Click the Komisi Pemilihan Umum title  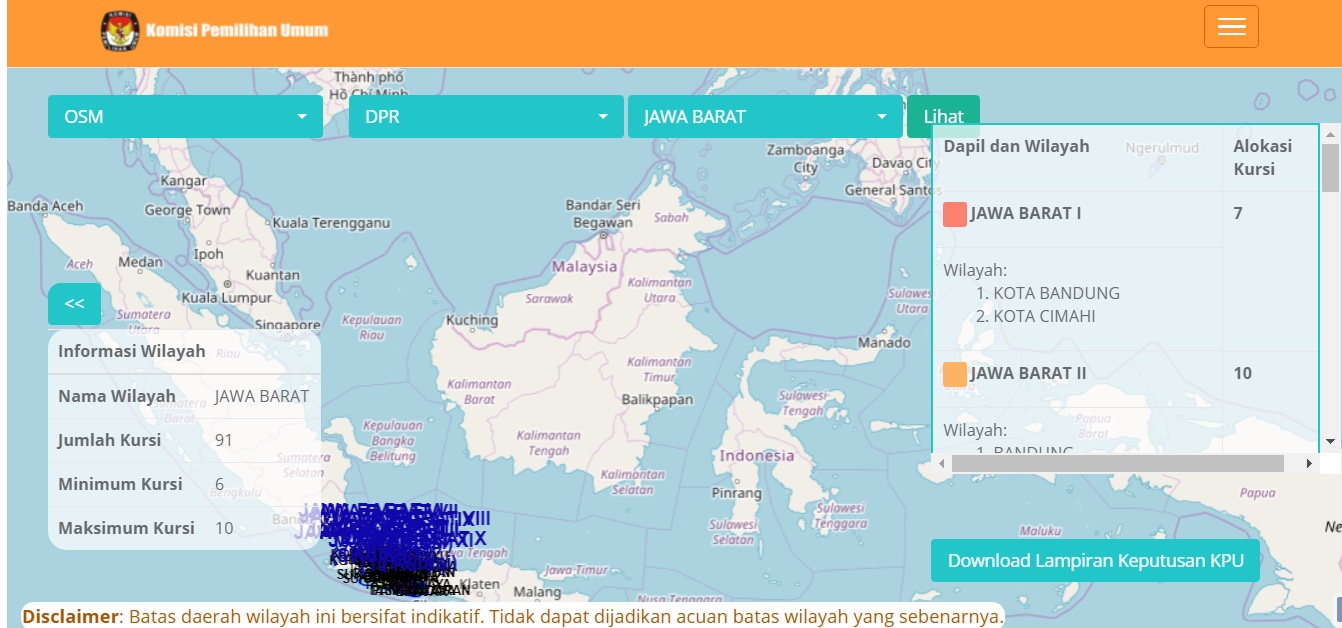click(237, 30)
